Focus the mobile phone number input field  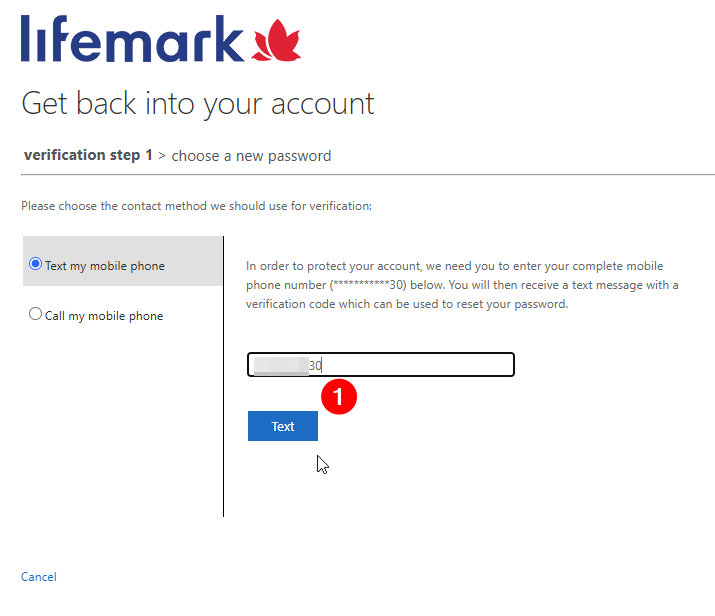[381, 365]
